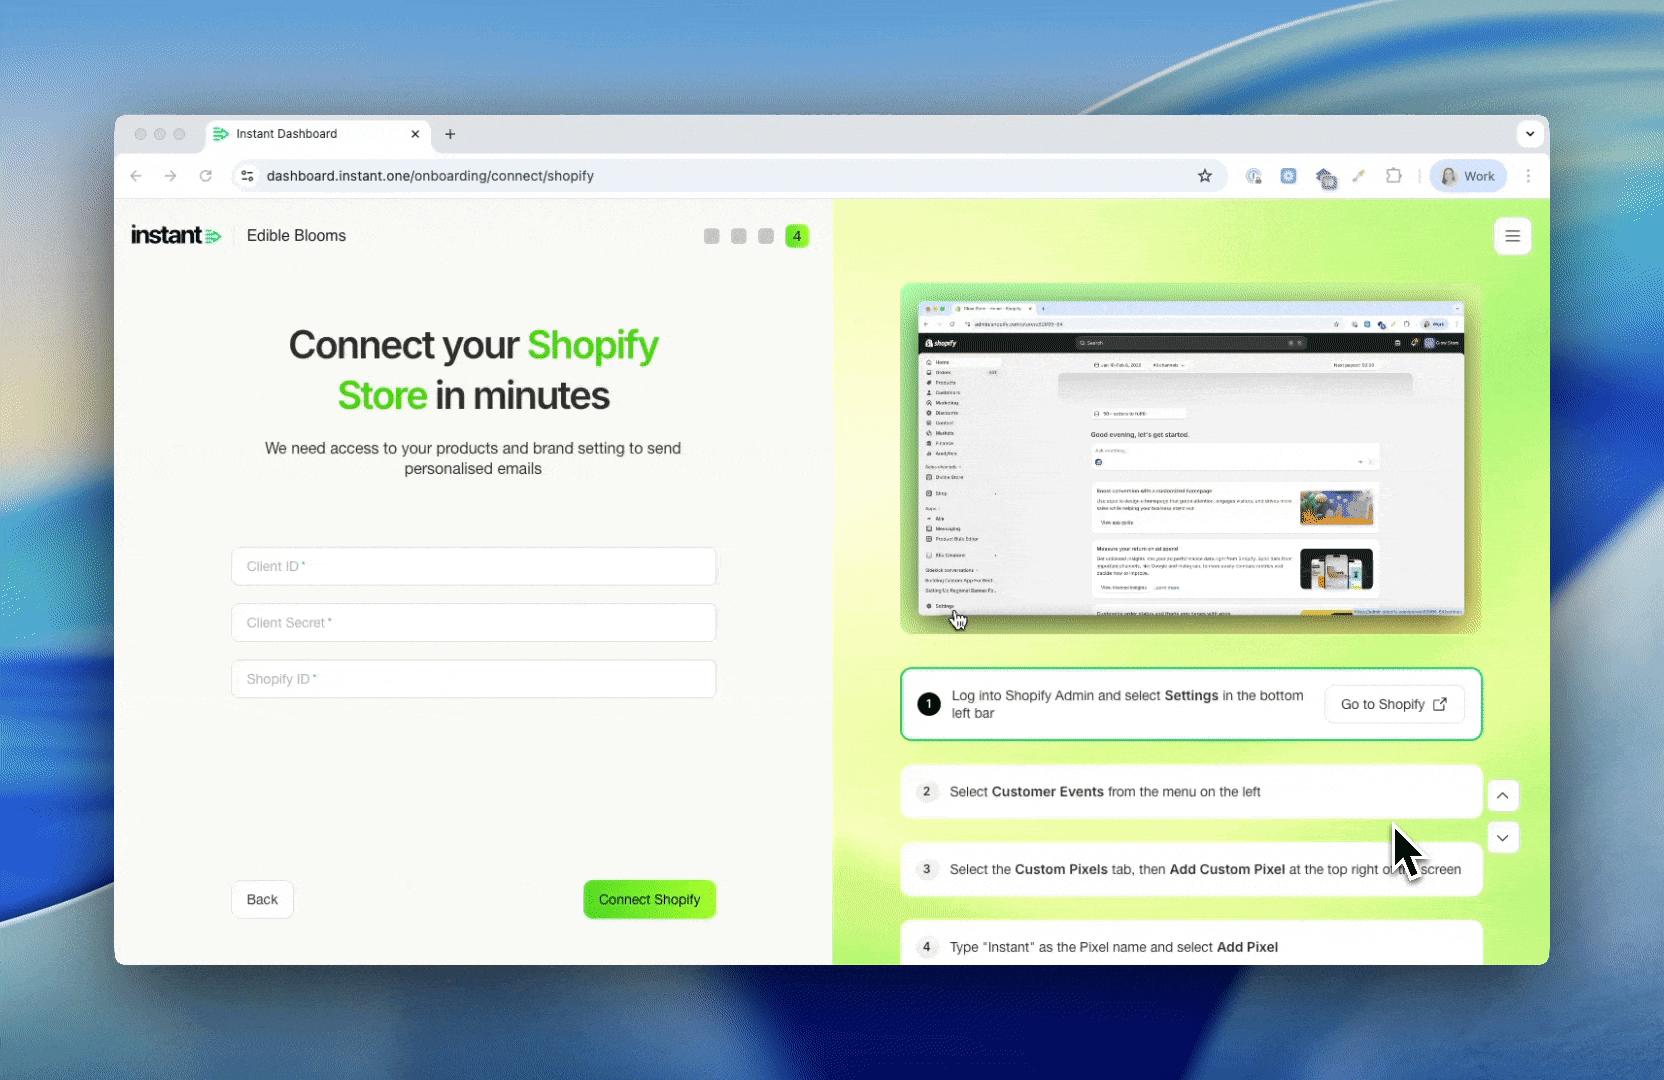1664x1080 pixels.
Task: Open Shopify via the Go to Shopify link
Action: pos(1393,704)
